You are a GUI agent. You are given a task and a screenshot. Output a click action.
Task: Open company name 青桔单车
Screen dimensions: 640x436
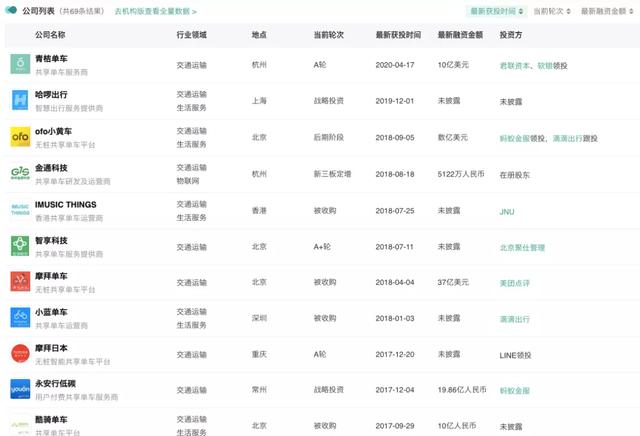[x=51, y=58]
